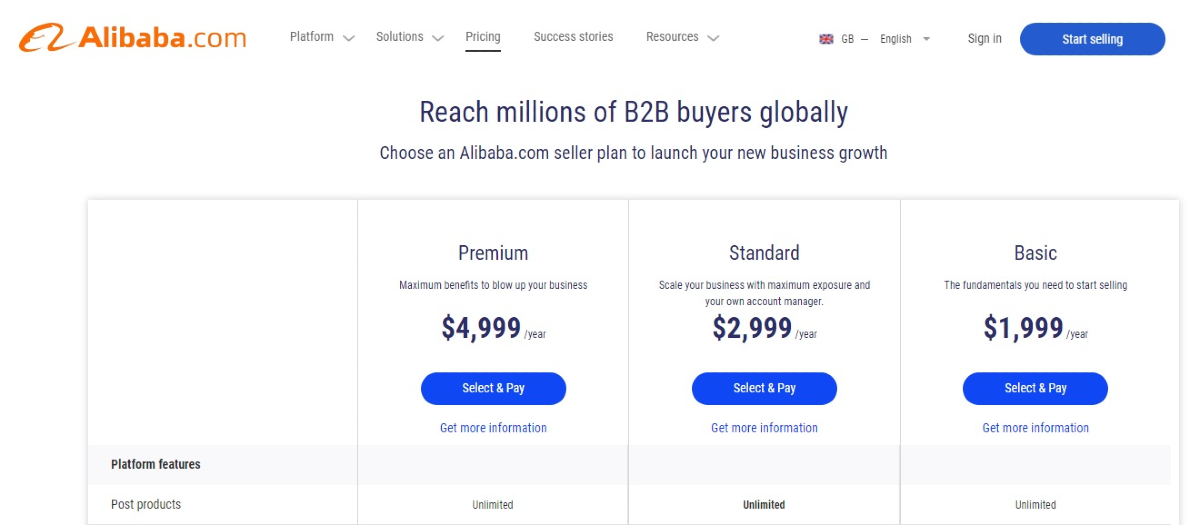Click the Alibaba.com logo
Viewport: 1200px width, 525px height.
pos(132,38)
